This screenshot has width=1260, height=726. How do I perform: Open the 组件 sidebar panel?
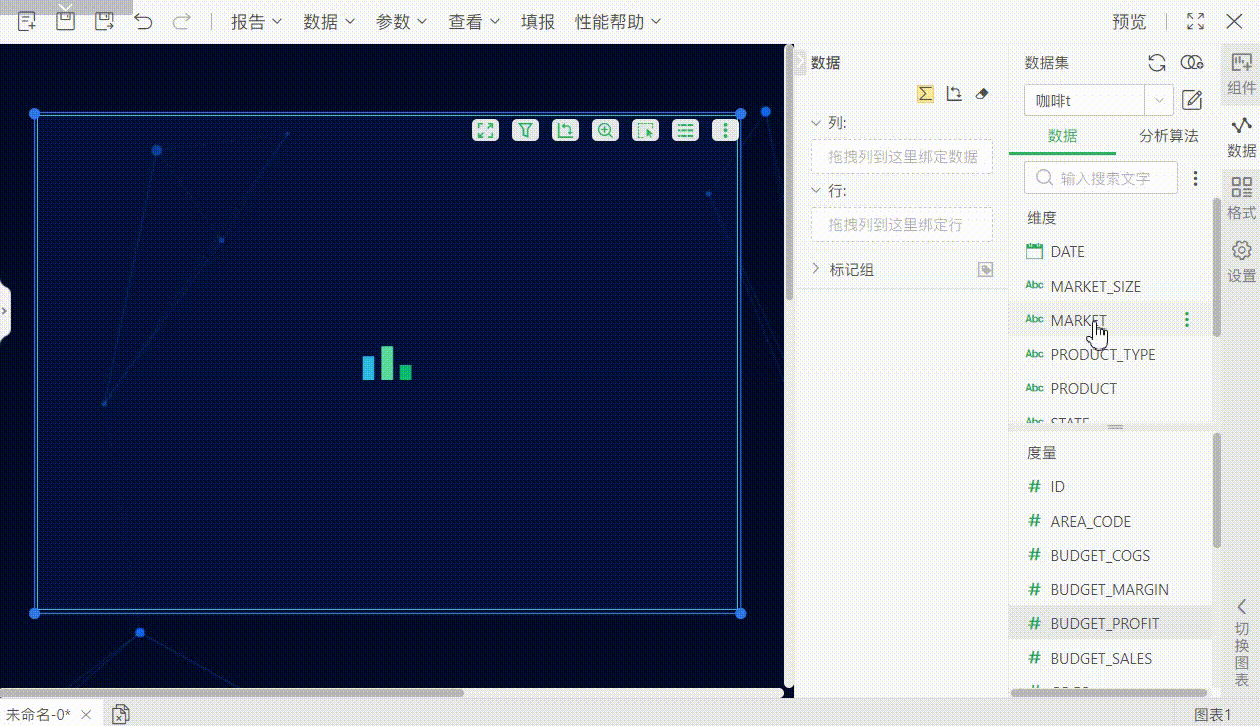click(x=1241, y=74)
